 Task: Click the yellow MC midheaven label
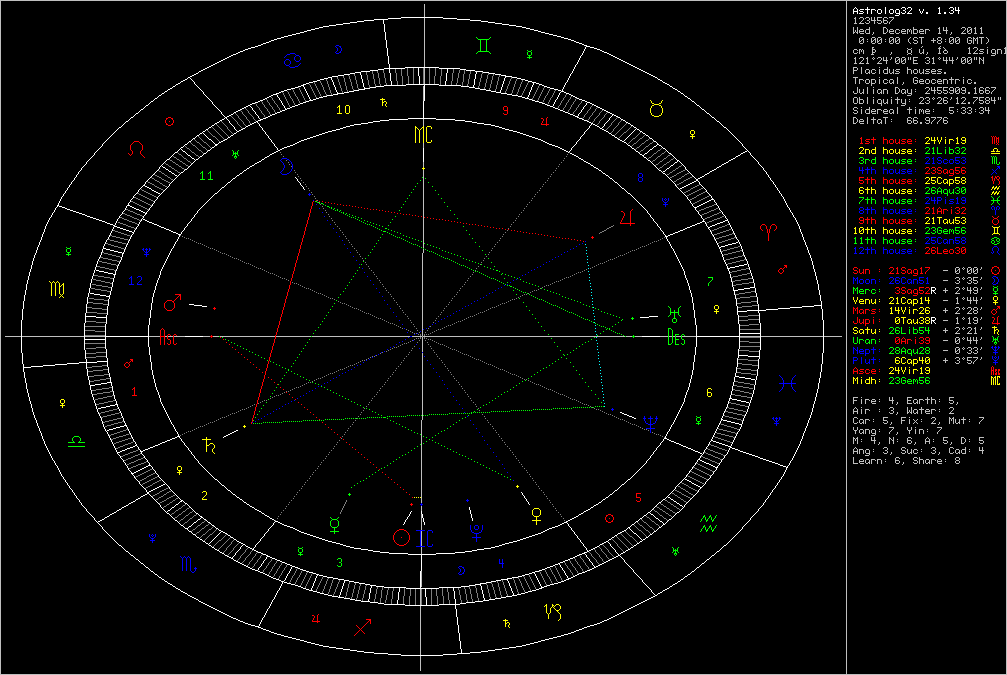point(423,135)
